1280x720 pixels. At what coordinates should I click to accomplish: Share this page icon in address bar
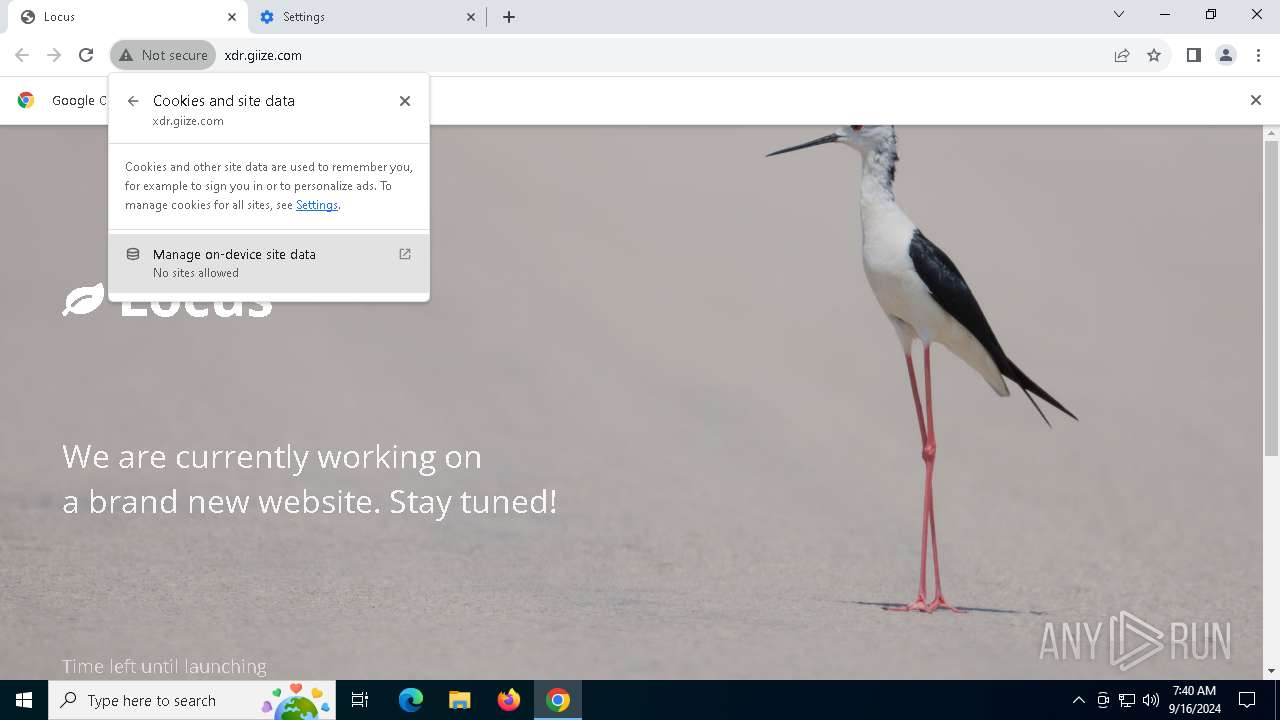pyautogui.click(x=1122, y=55)
